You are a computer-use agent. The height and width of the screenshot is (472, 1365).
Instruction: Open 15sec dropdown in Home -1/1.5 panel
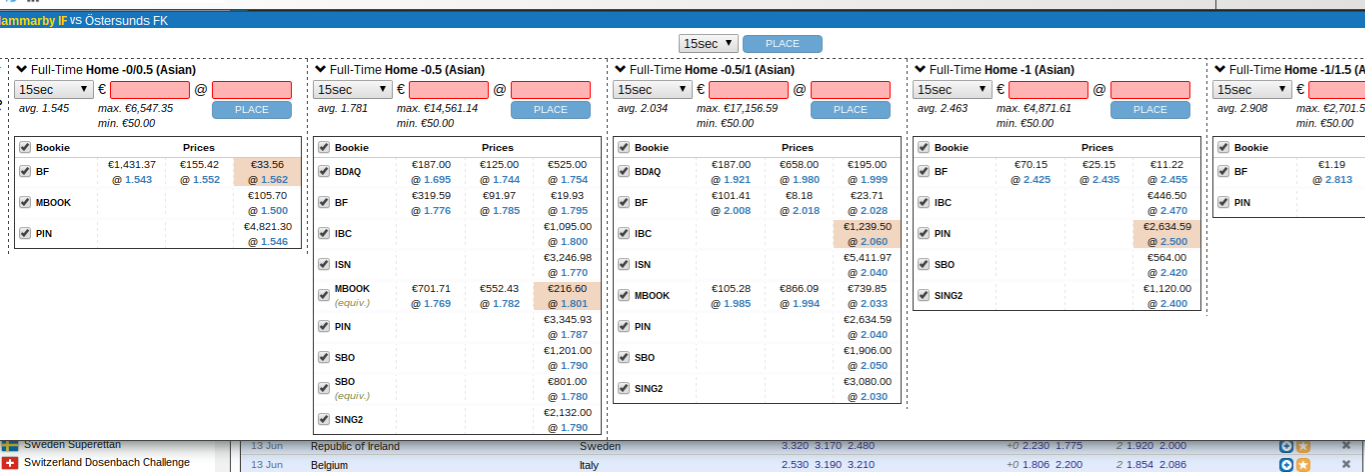click(x=1253, y=89)
